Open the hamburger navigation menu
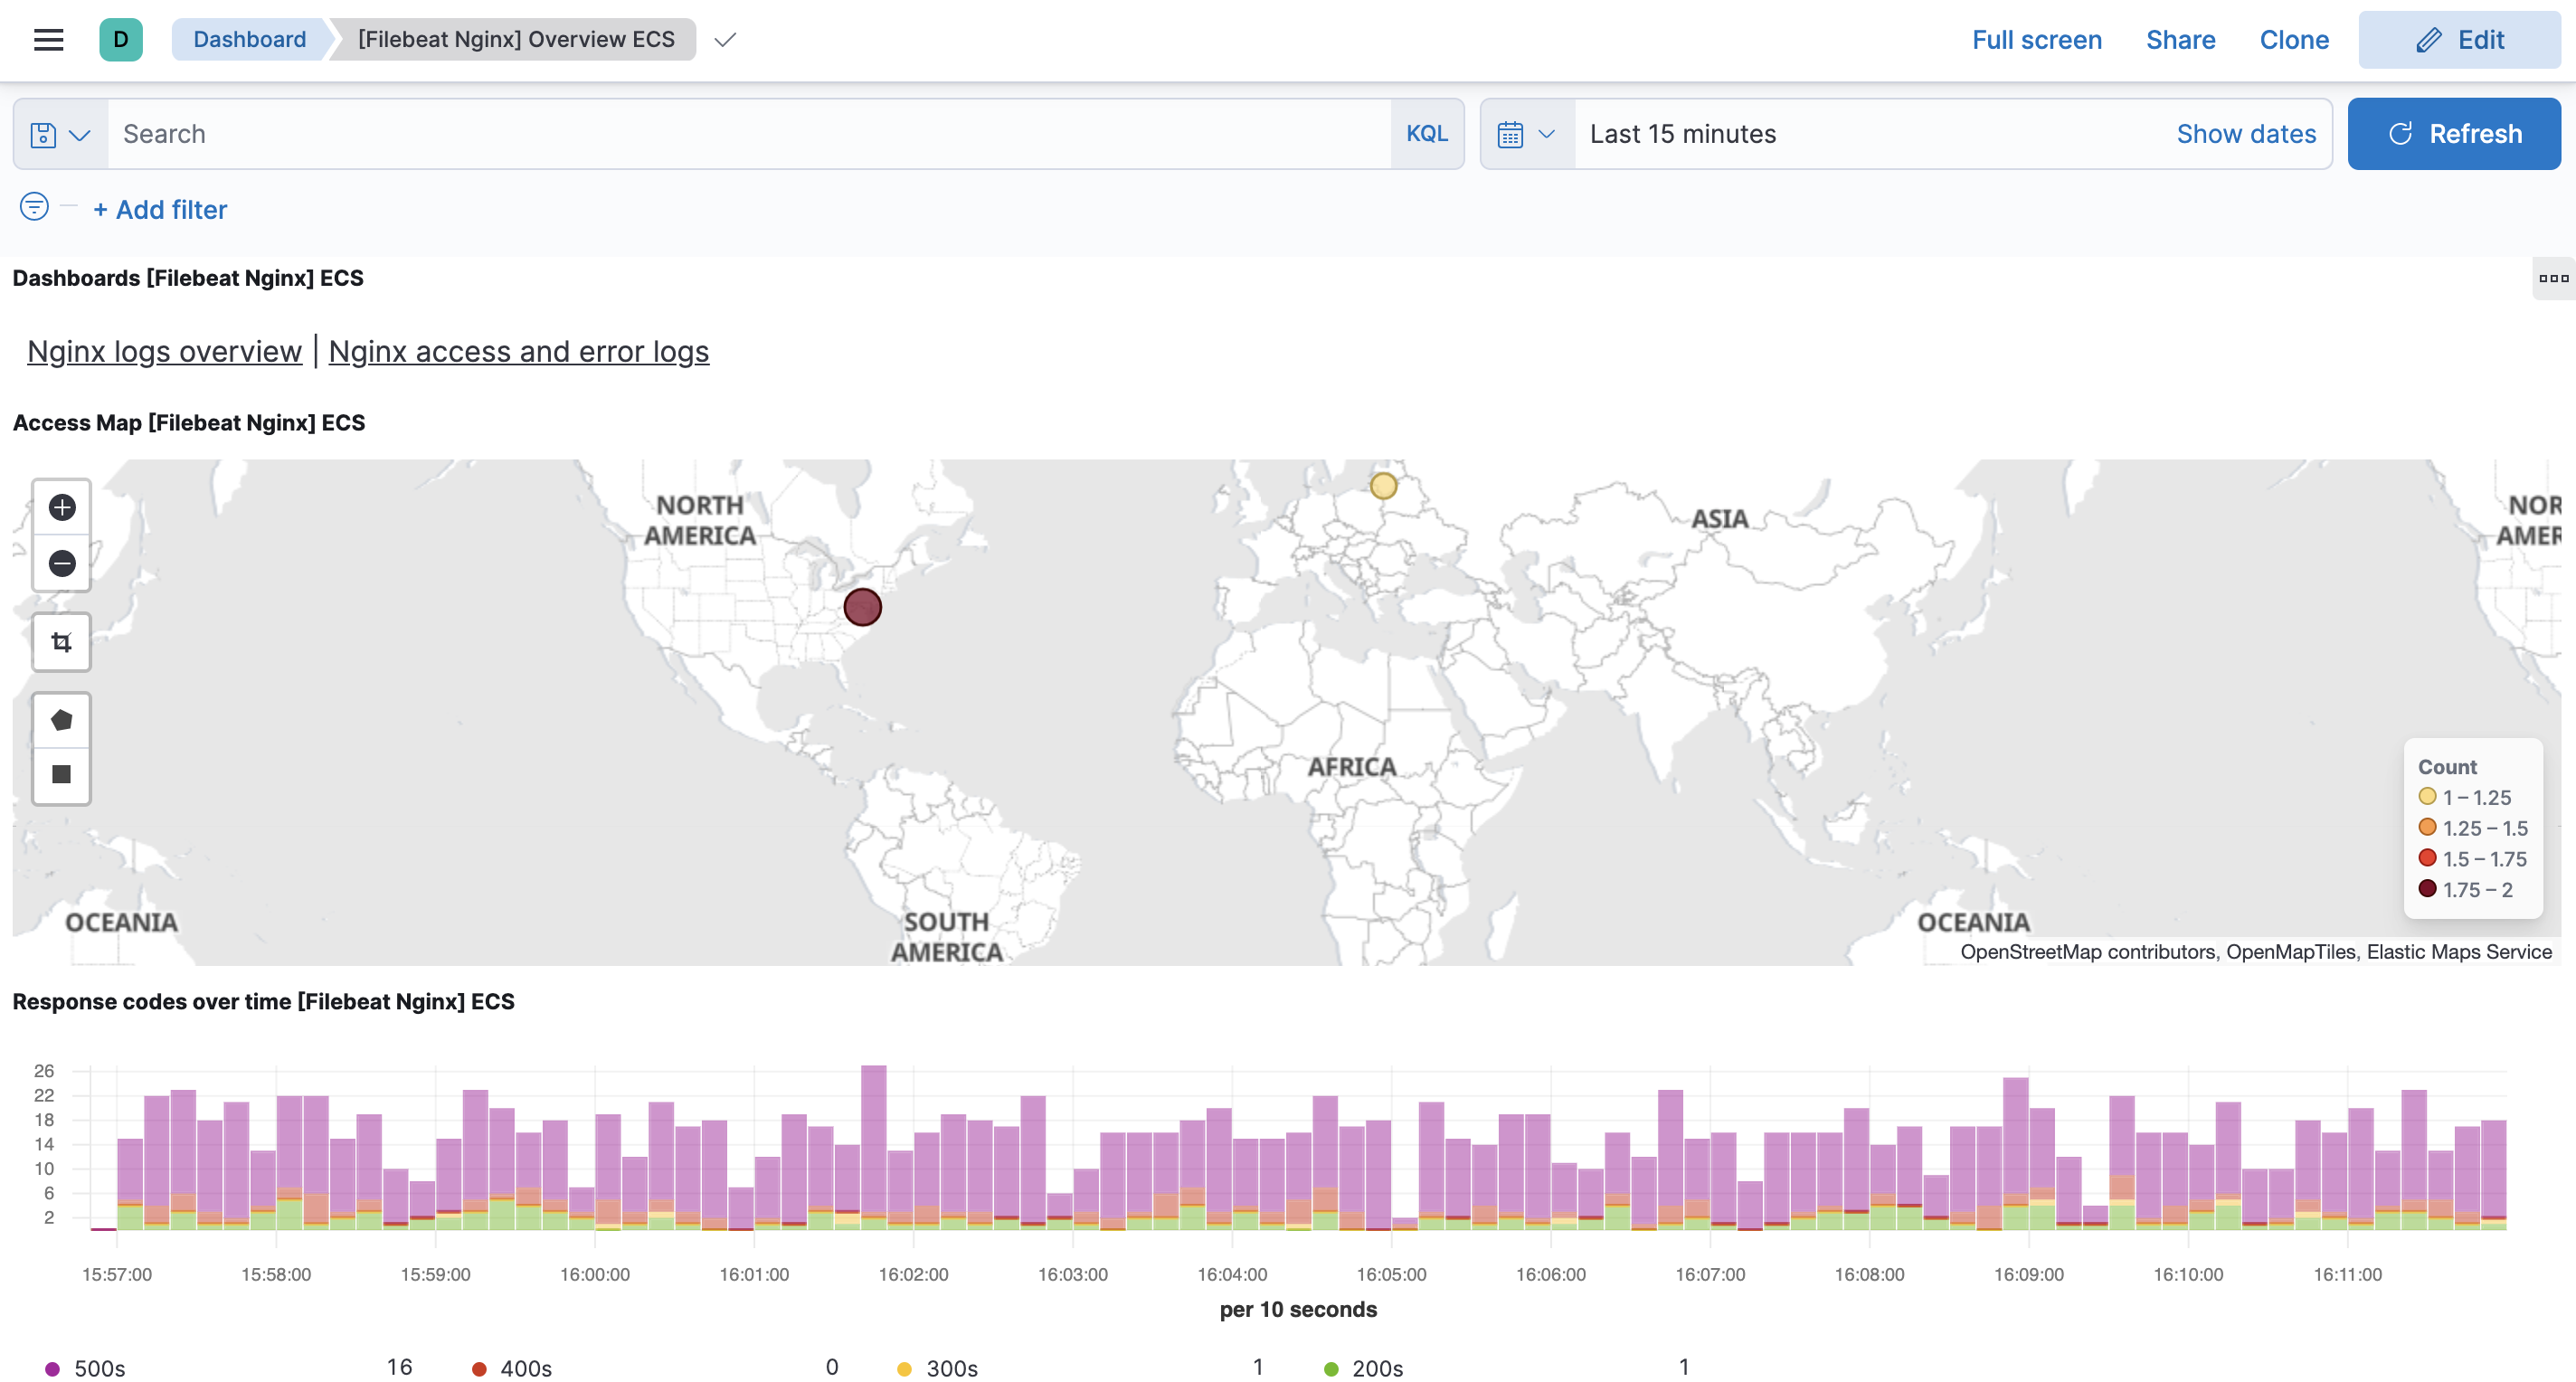The height and width of the screenshot is (1382, 2576). click(x=48, y=40)
